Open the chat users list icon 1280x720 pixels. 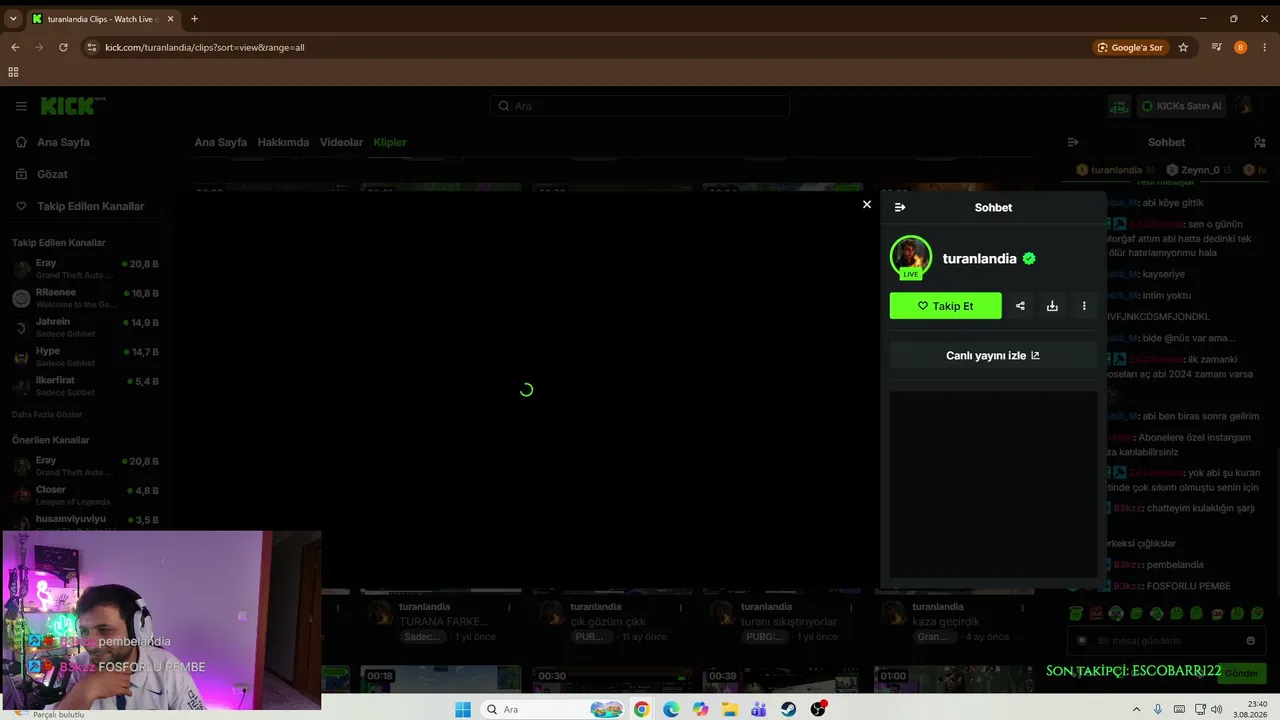[1259, 142]
